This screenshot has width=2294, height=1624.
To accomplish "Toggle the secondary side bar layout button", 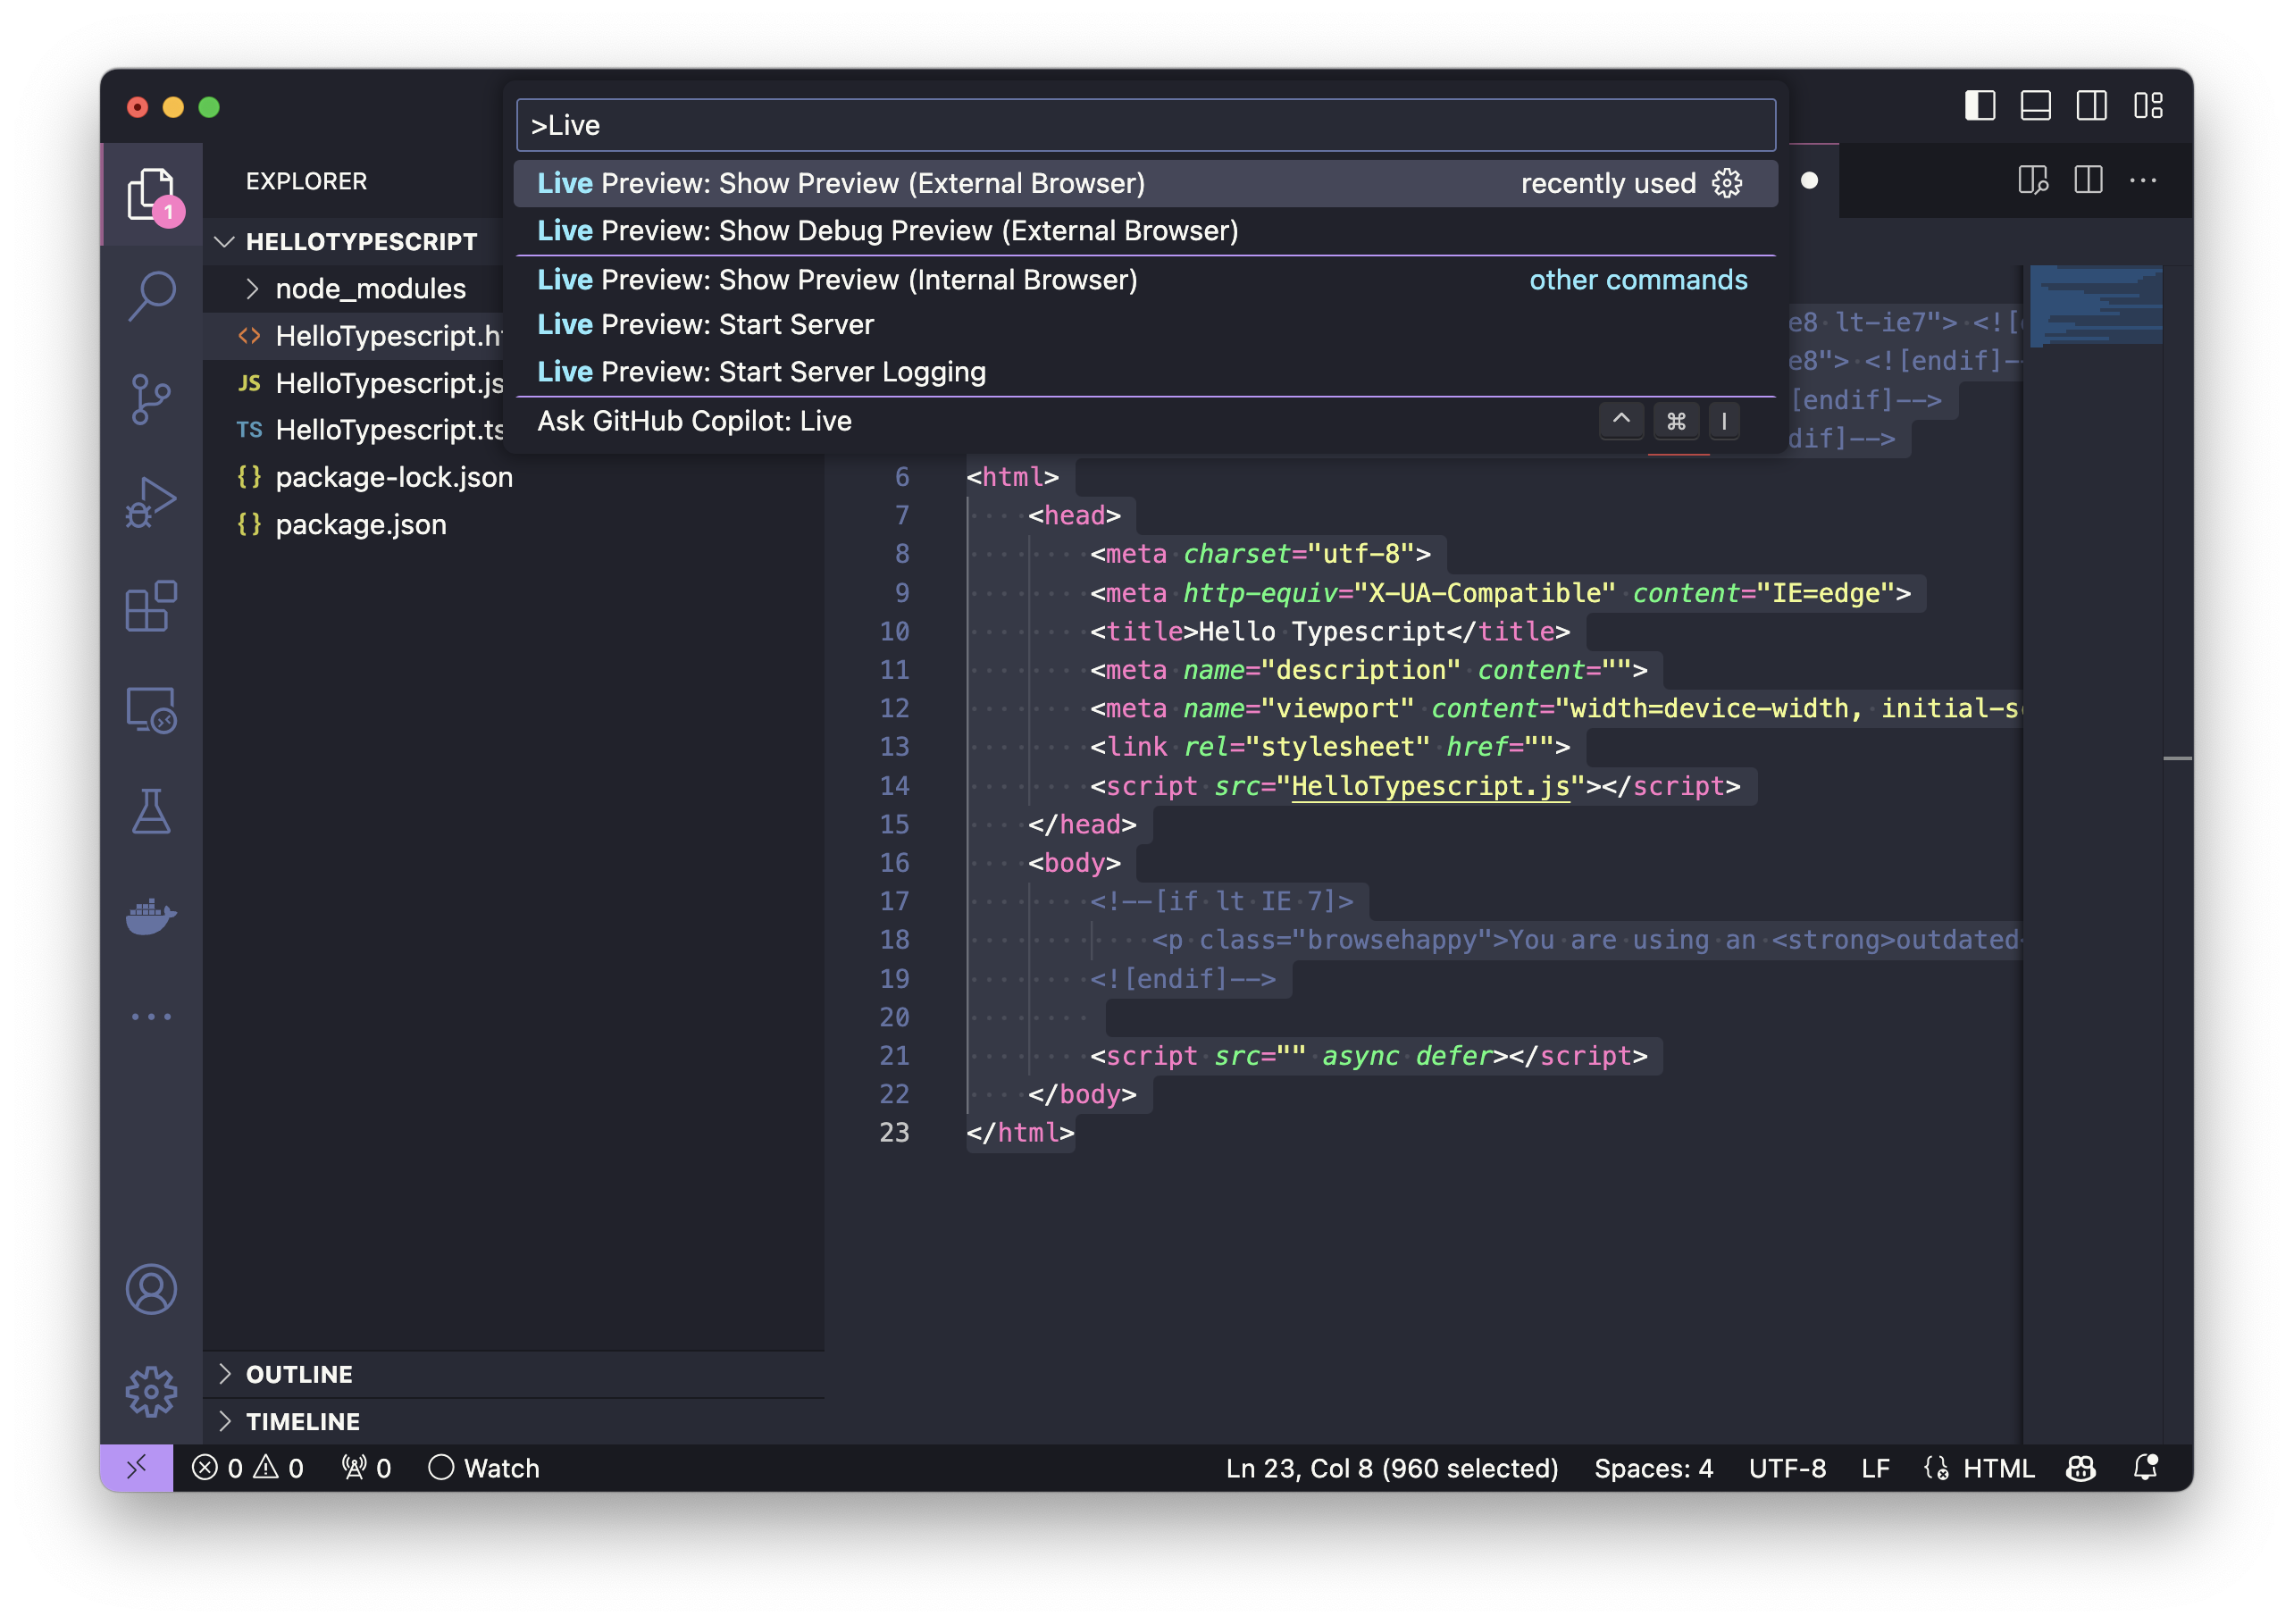I will [x=2091, y=106].
